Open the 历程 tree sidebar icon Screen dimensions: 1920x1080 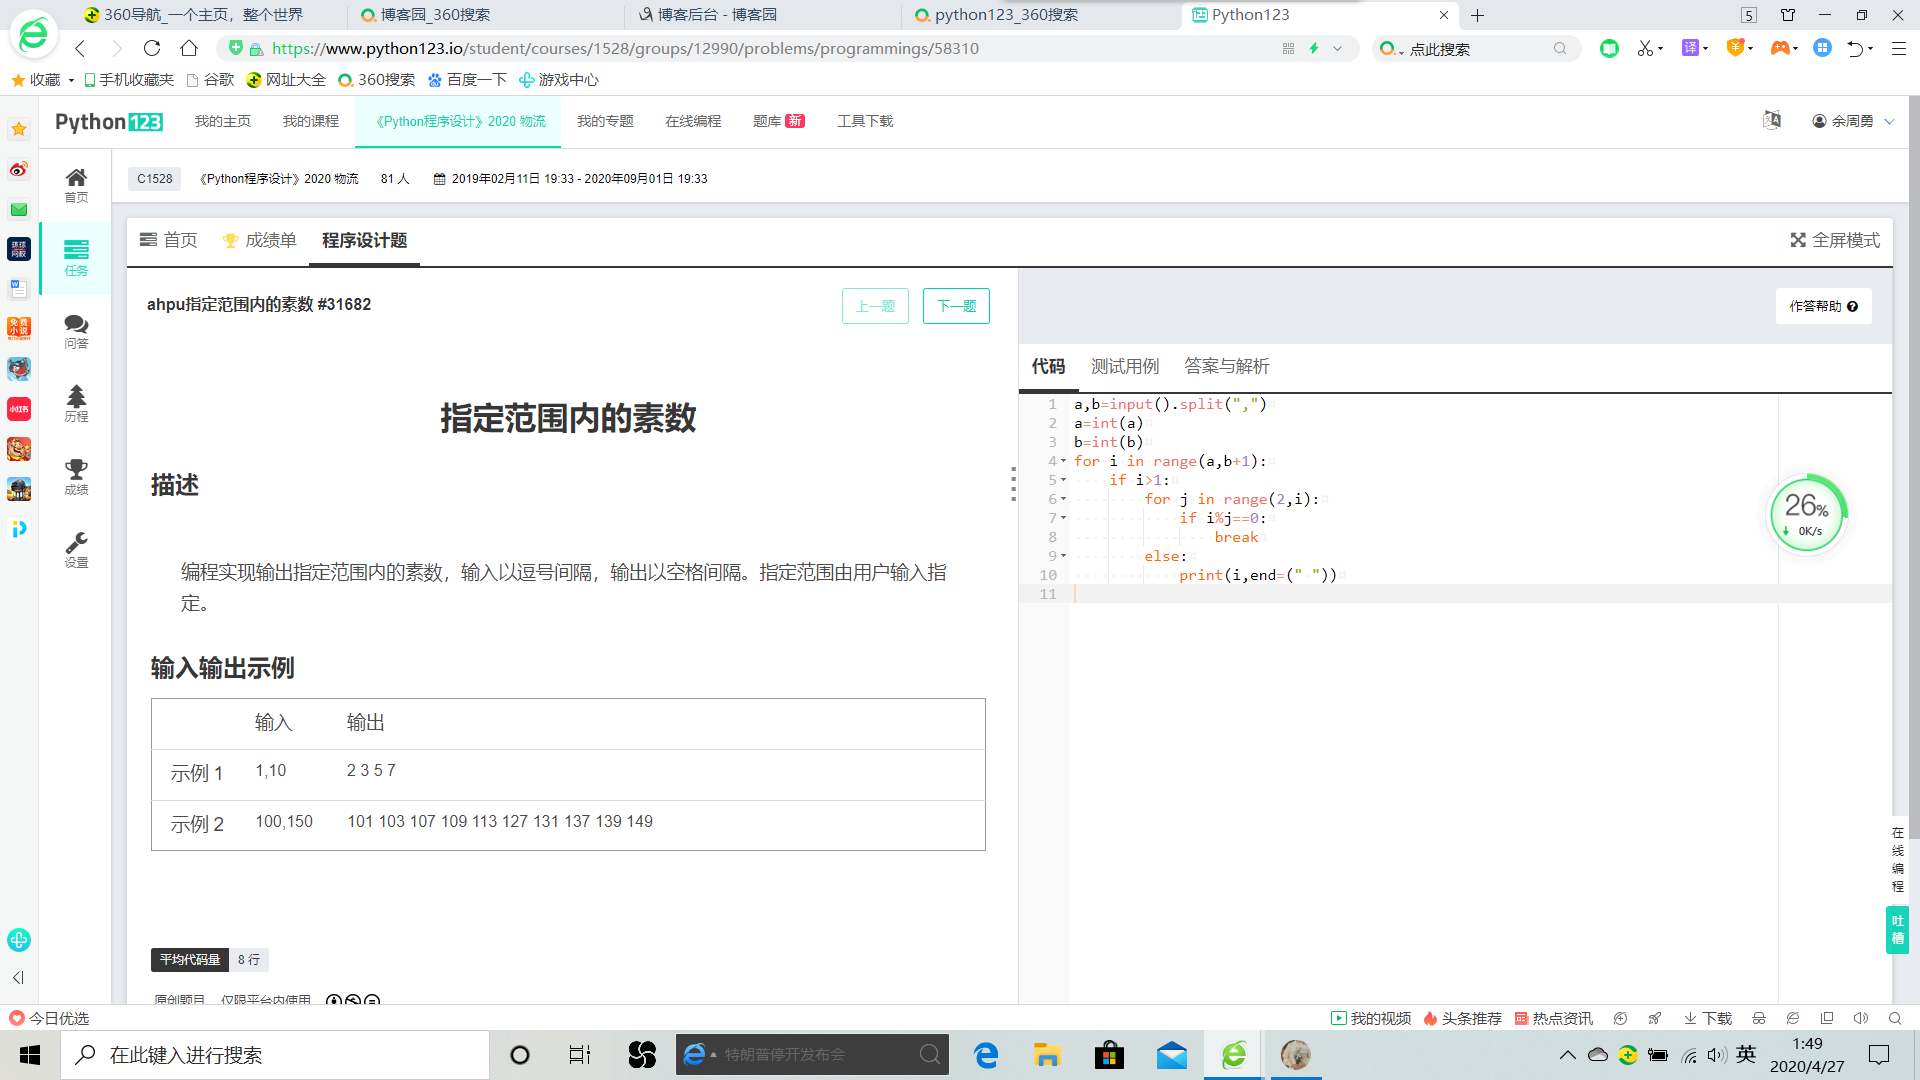click(x=76, y=404)
